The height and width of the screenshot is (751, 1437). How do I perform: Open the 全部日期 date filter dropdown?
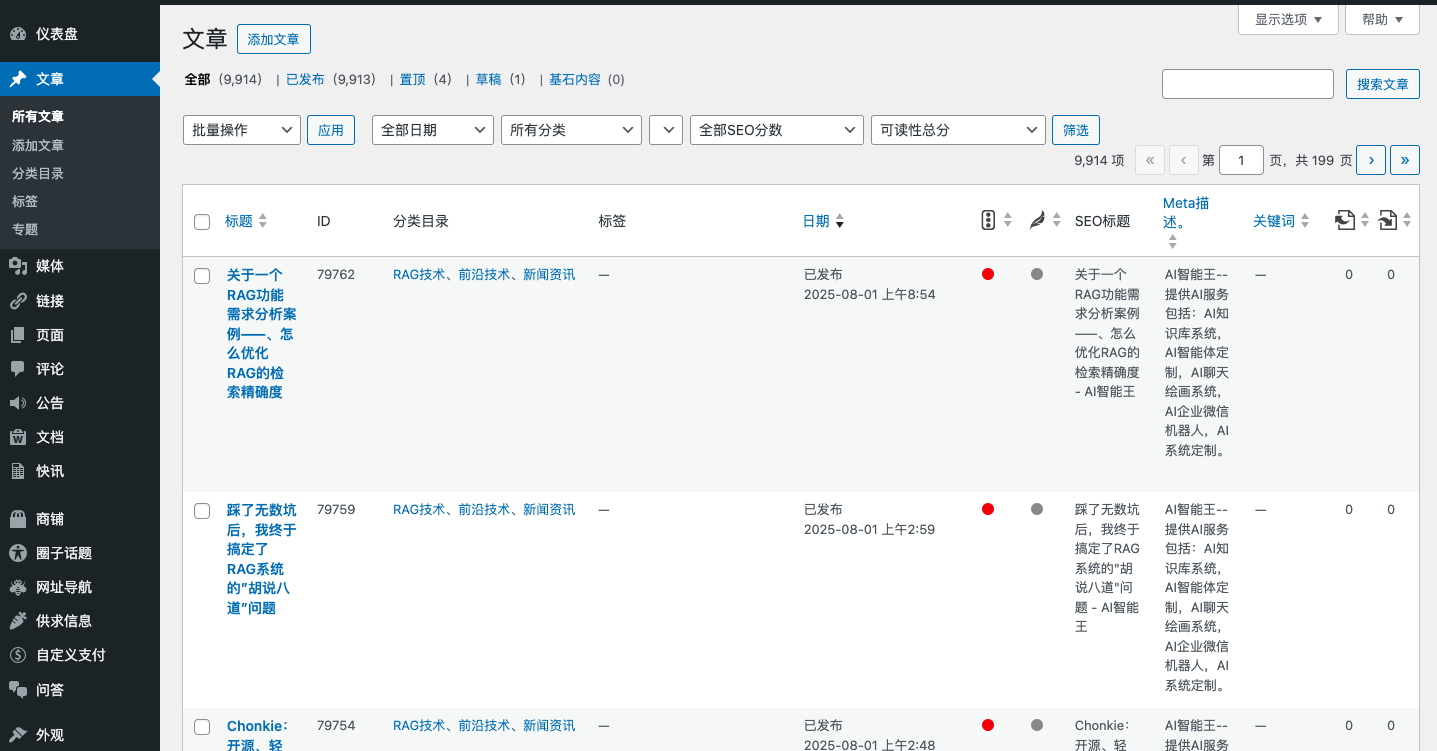(x=433, y=130)
